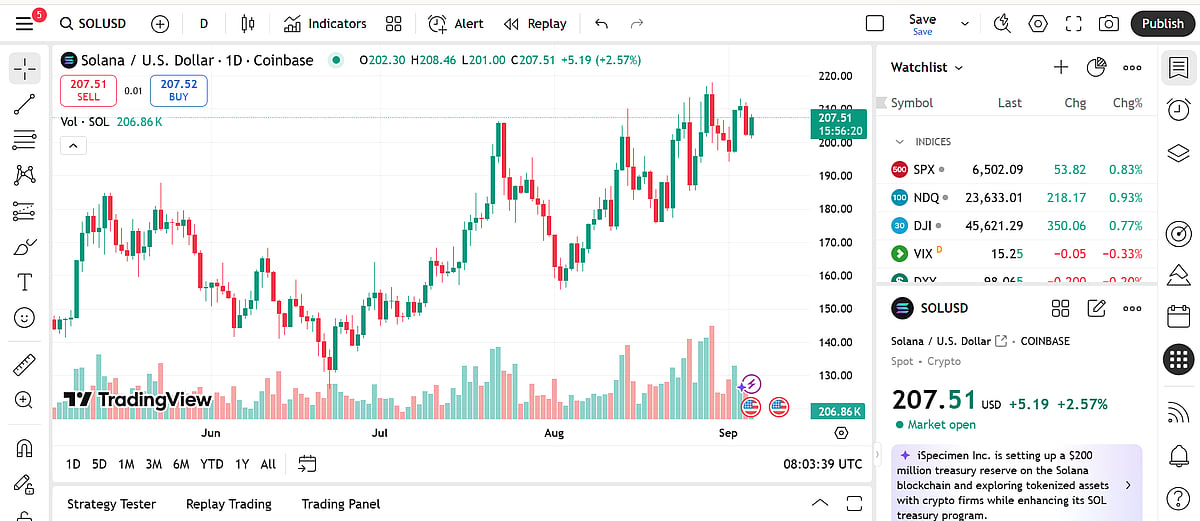Create a new Alert
This screenshot has width=1200, height=521.
point(456,23)
